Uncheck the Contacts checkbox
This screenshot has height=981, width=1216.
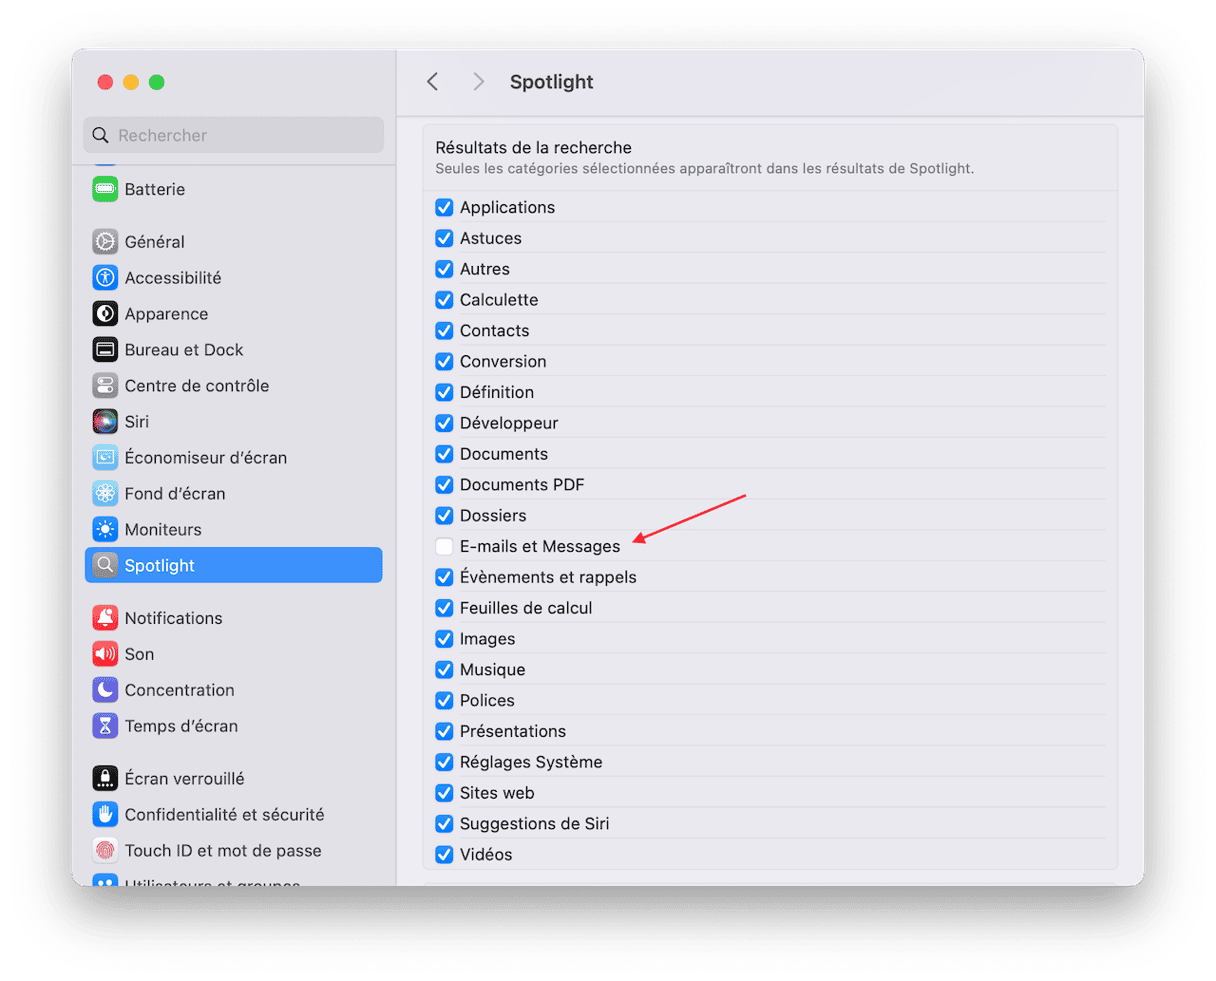point(445,331)
